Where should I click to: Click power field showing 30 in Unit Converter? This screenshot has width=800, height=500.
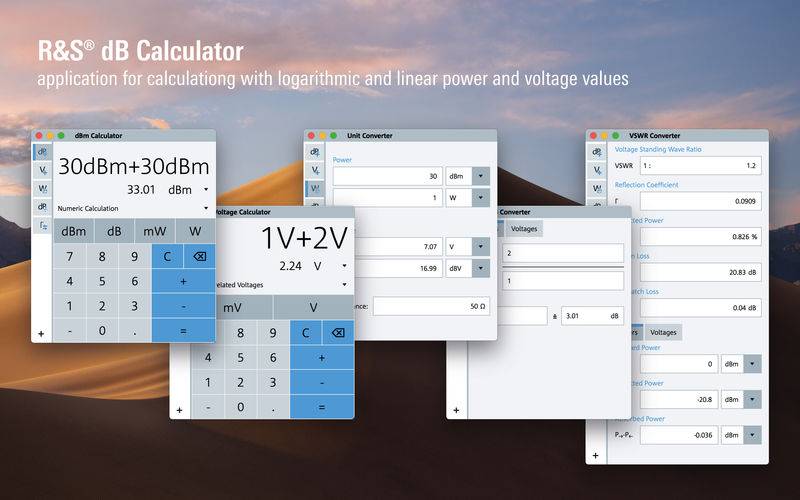coord(388,176)
